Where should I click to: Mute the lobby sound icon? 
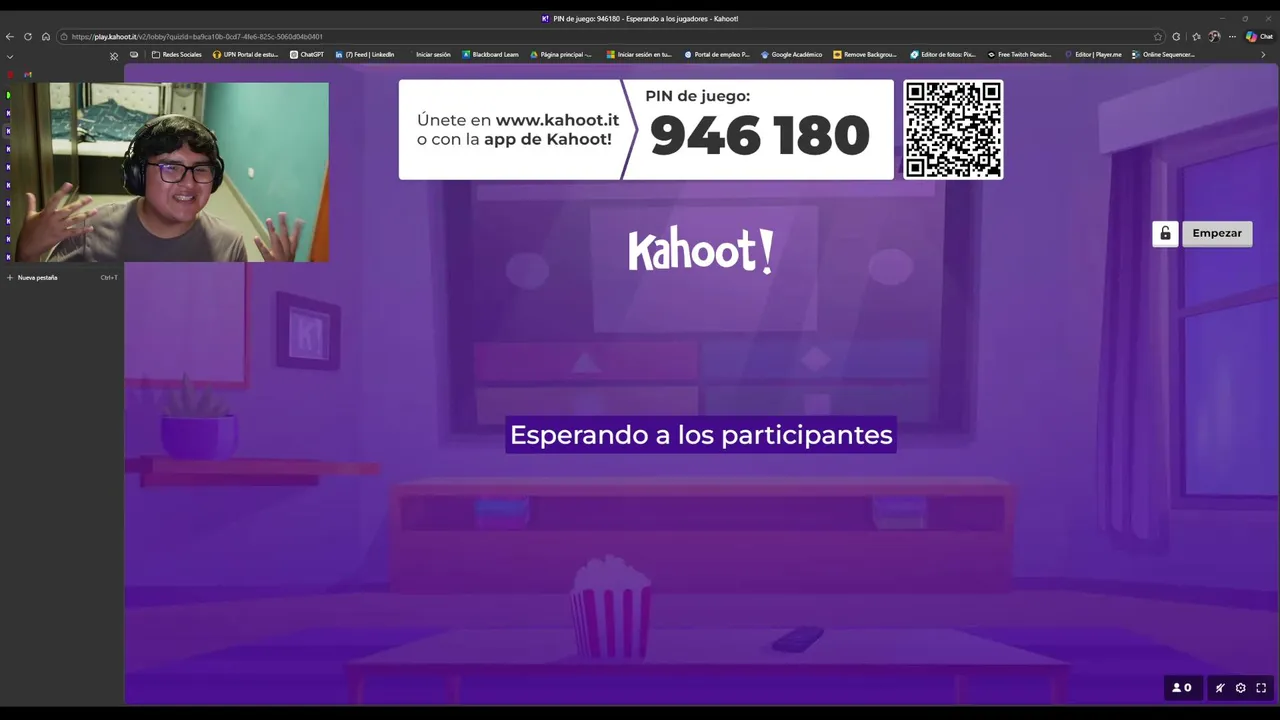coord(1220,688)
